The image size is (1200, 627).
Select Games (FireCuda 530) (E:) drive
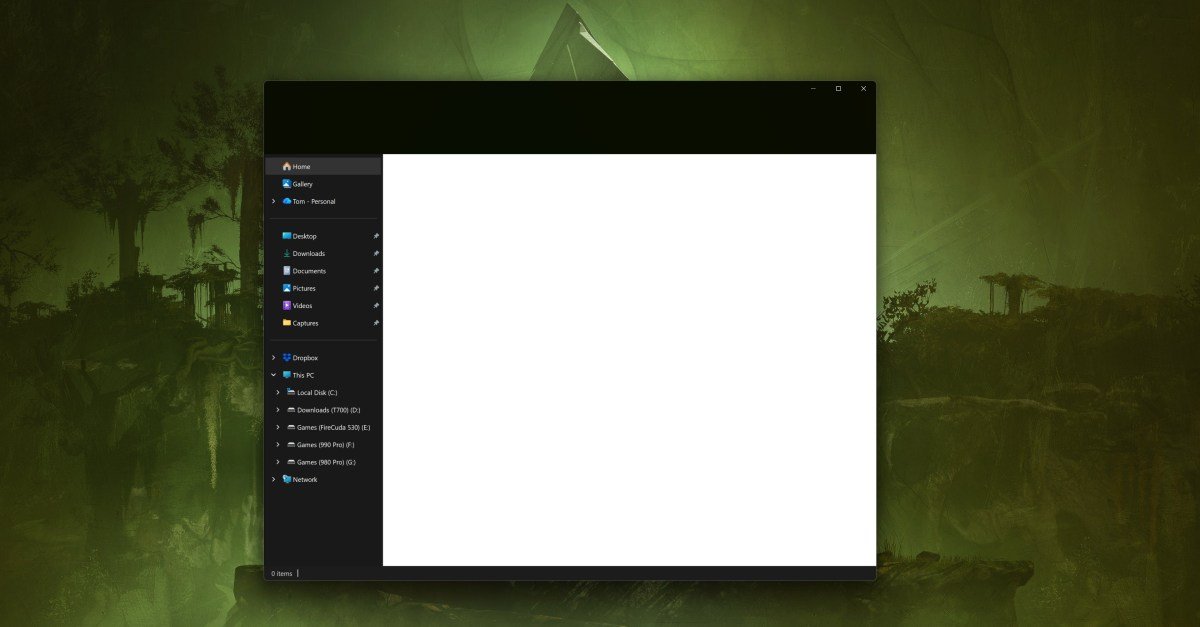[x=325, y=426]
